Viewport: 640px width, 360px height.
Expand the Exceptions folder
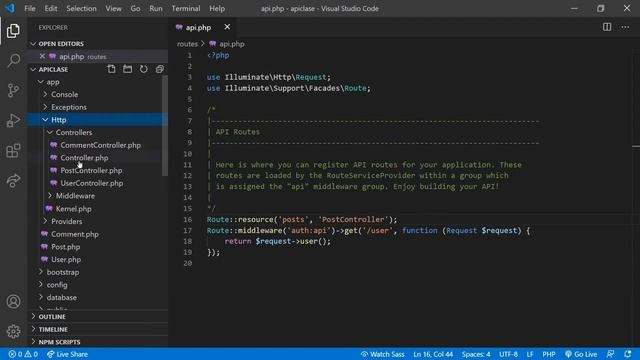98,107
